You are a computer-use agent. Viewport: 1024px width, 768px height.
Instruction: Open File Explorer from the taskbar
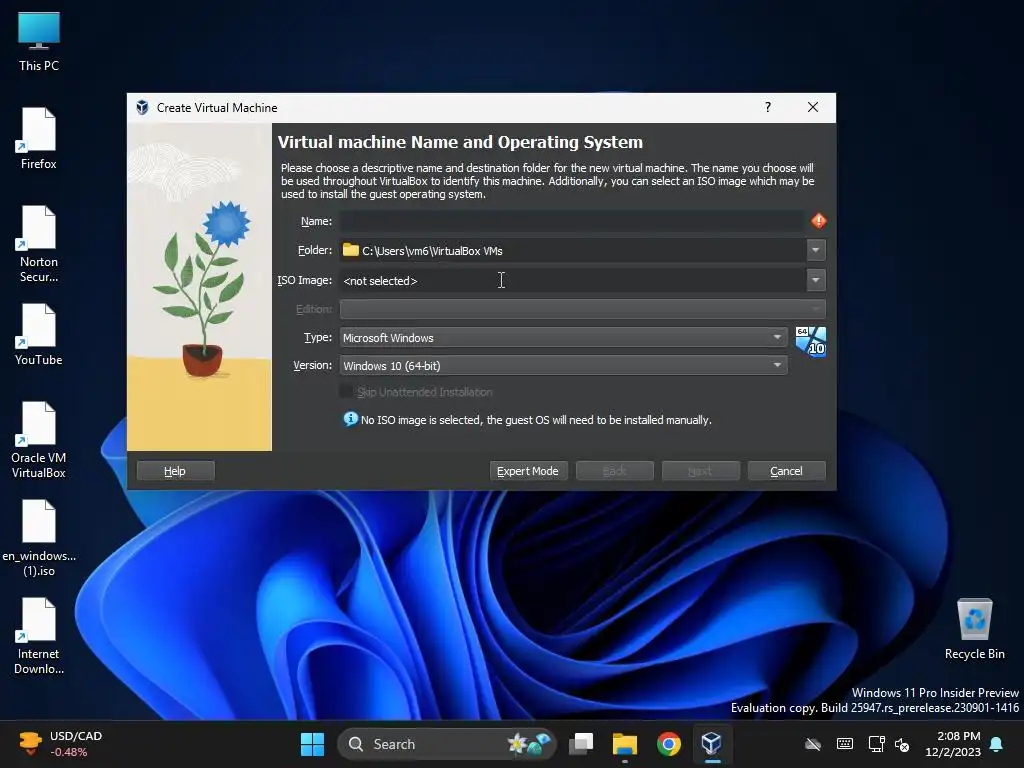625,744
